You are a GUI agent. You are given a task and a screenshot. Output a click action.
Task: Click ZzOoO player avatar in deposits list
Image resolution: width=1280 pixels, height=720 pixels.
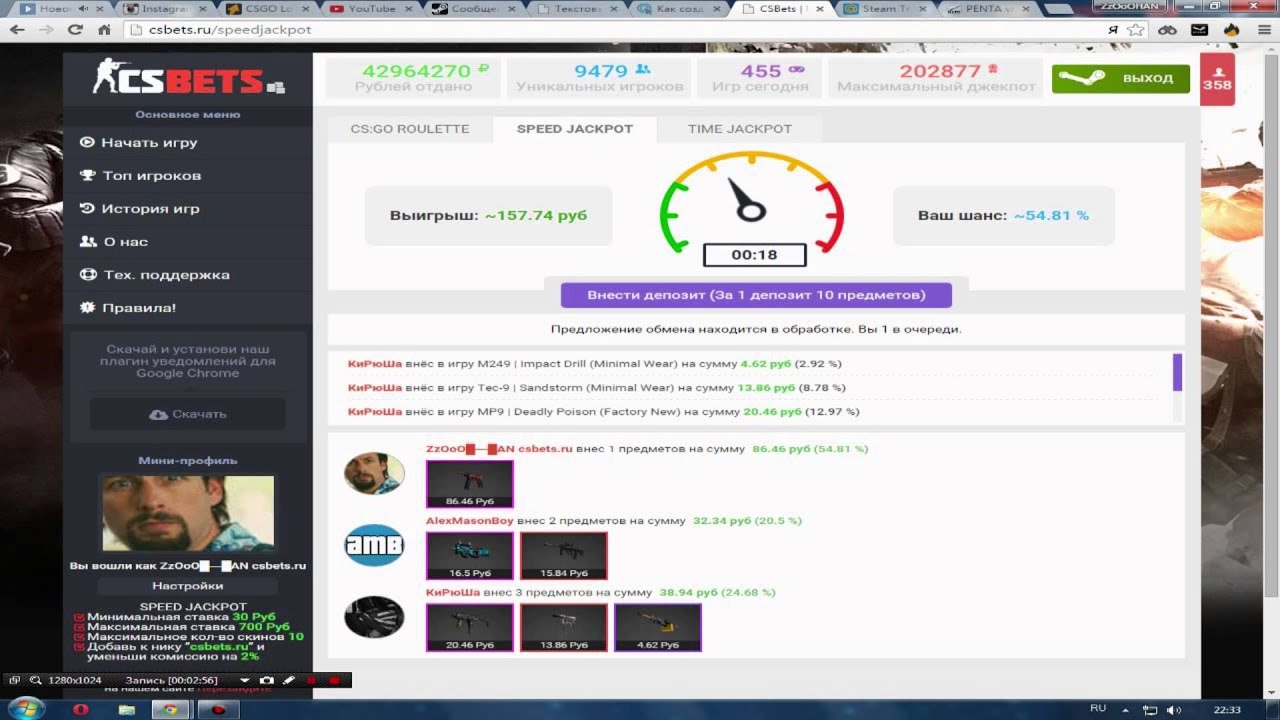click(374, 473)
